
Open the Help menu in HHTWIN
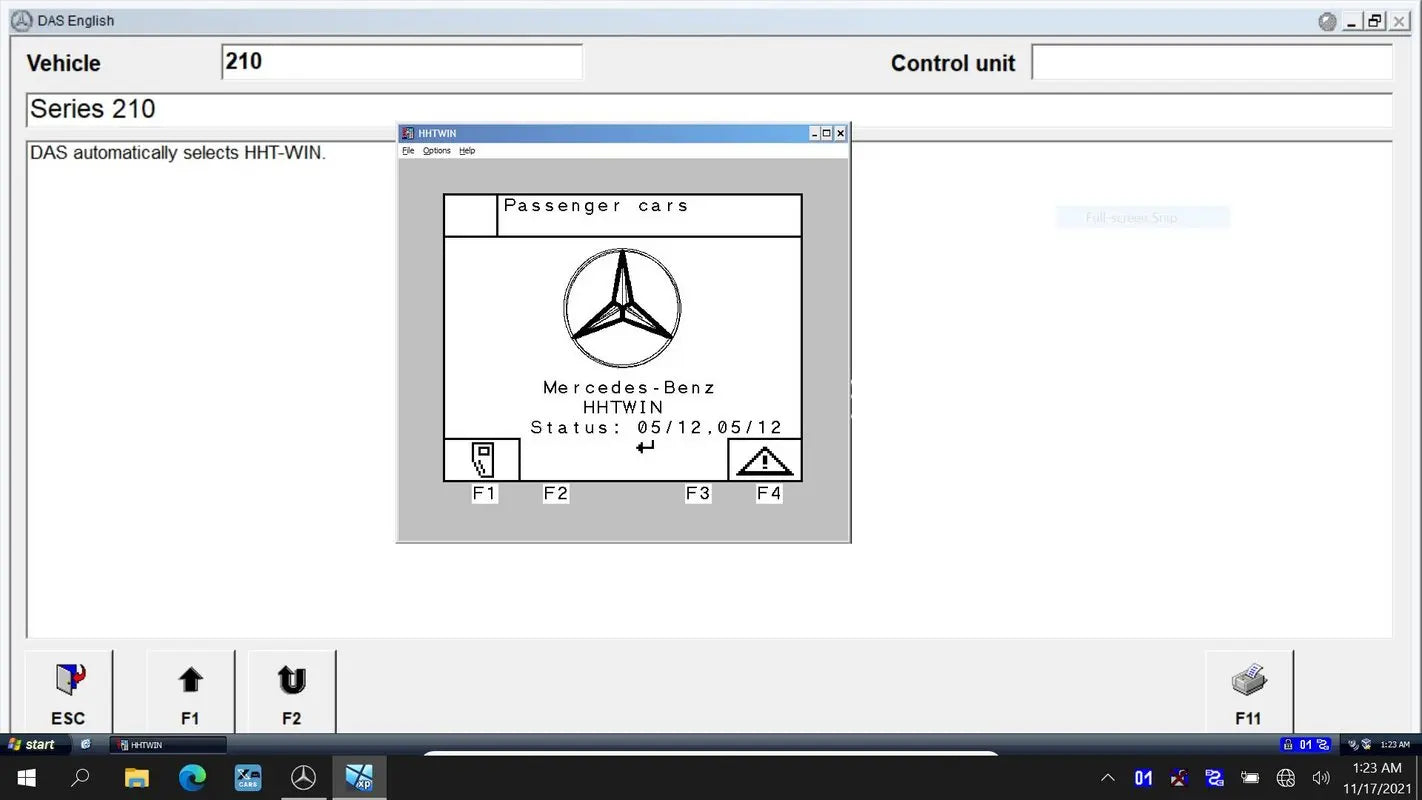point(466,150)
